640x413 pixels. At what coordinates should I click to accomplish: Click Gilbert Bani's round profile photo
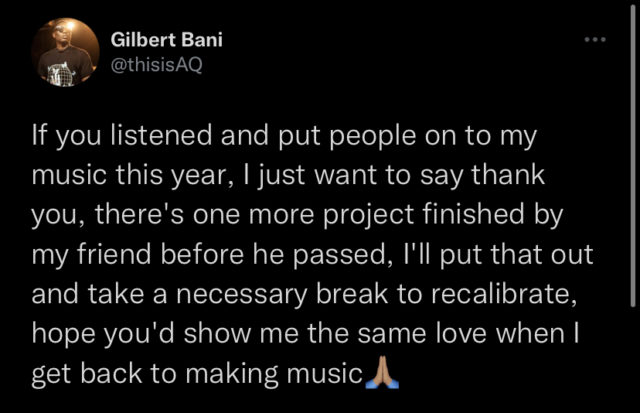coord(65,52)
